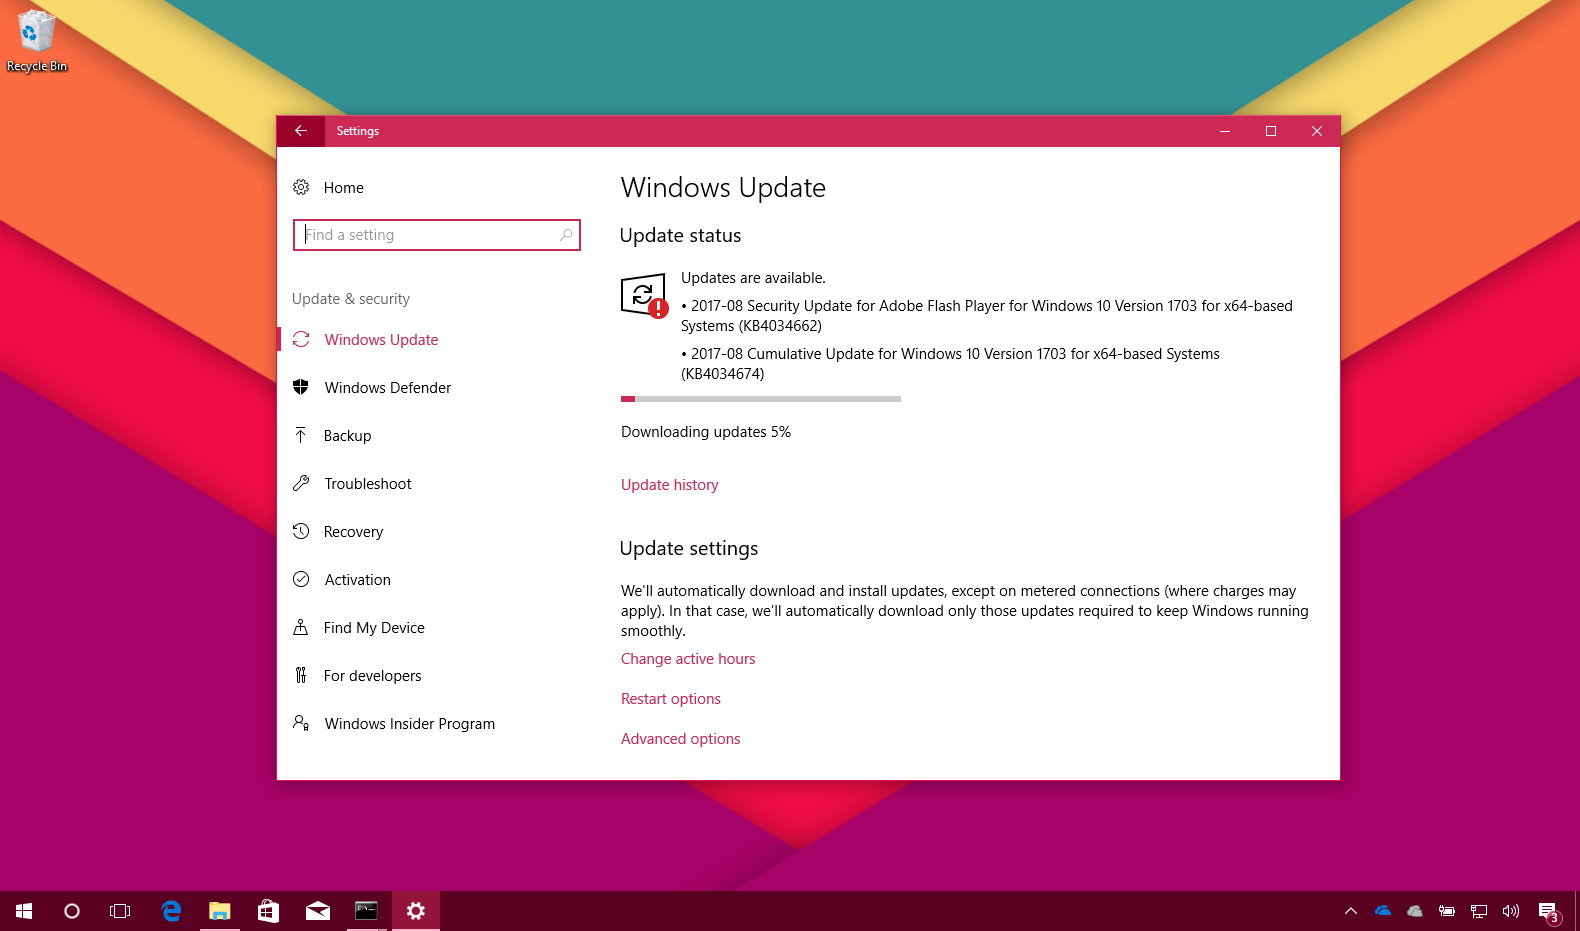
Task: Click the update status alert icon
Action: (644, 296)
